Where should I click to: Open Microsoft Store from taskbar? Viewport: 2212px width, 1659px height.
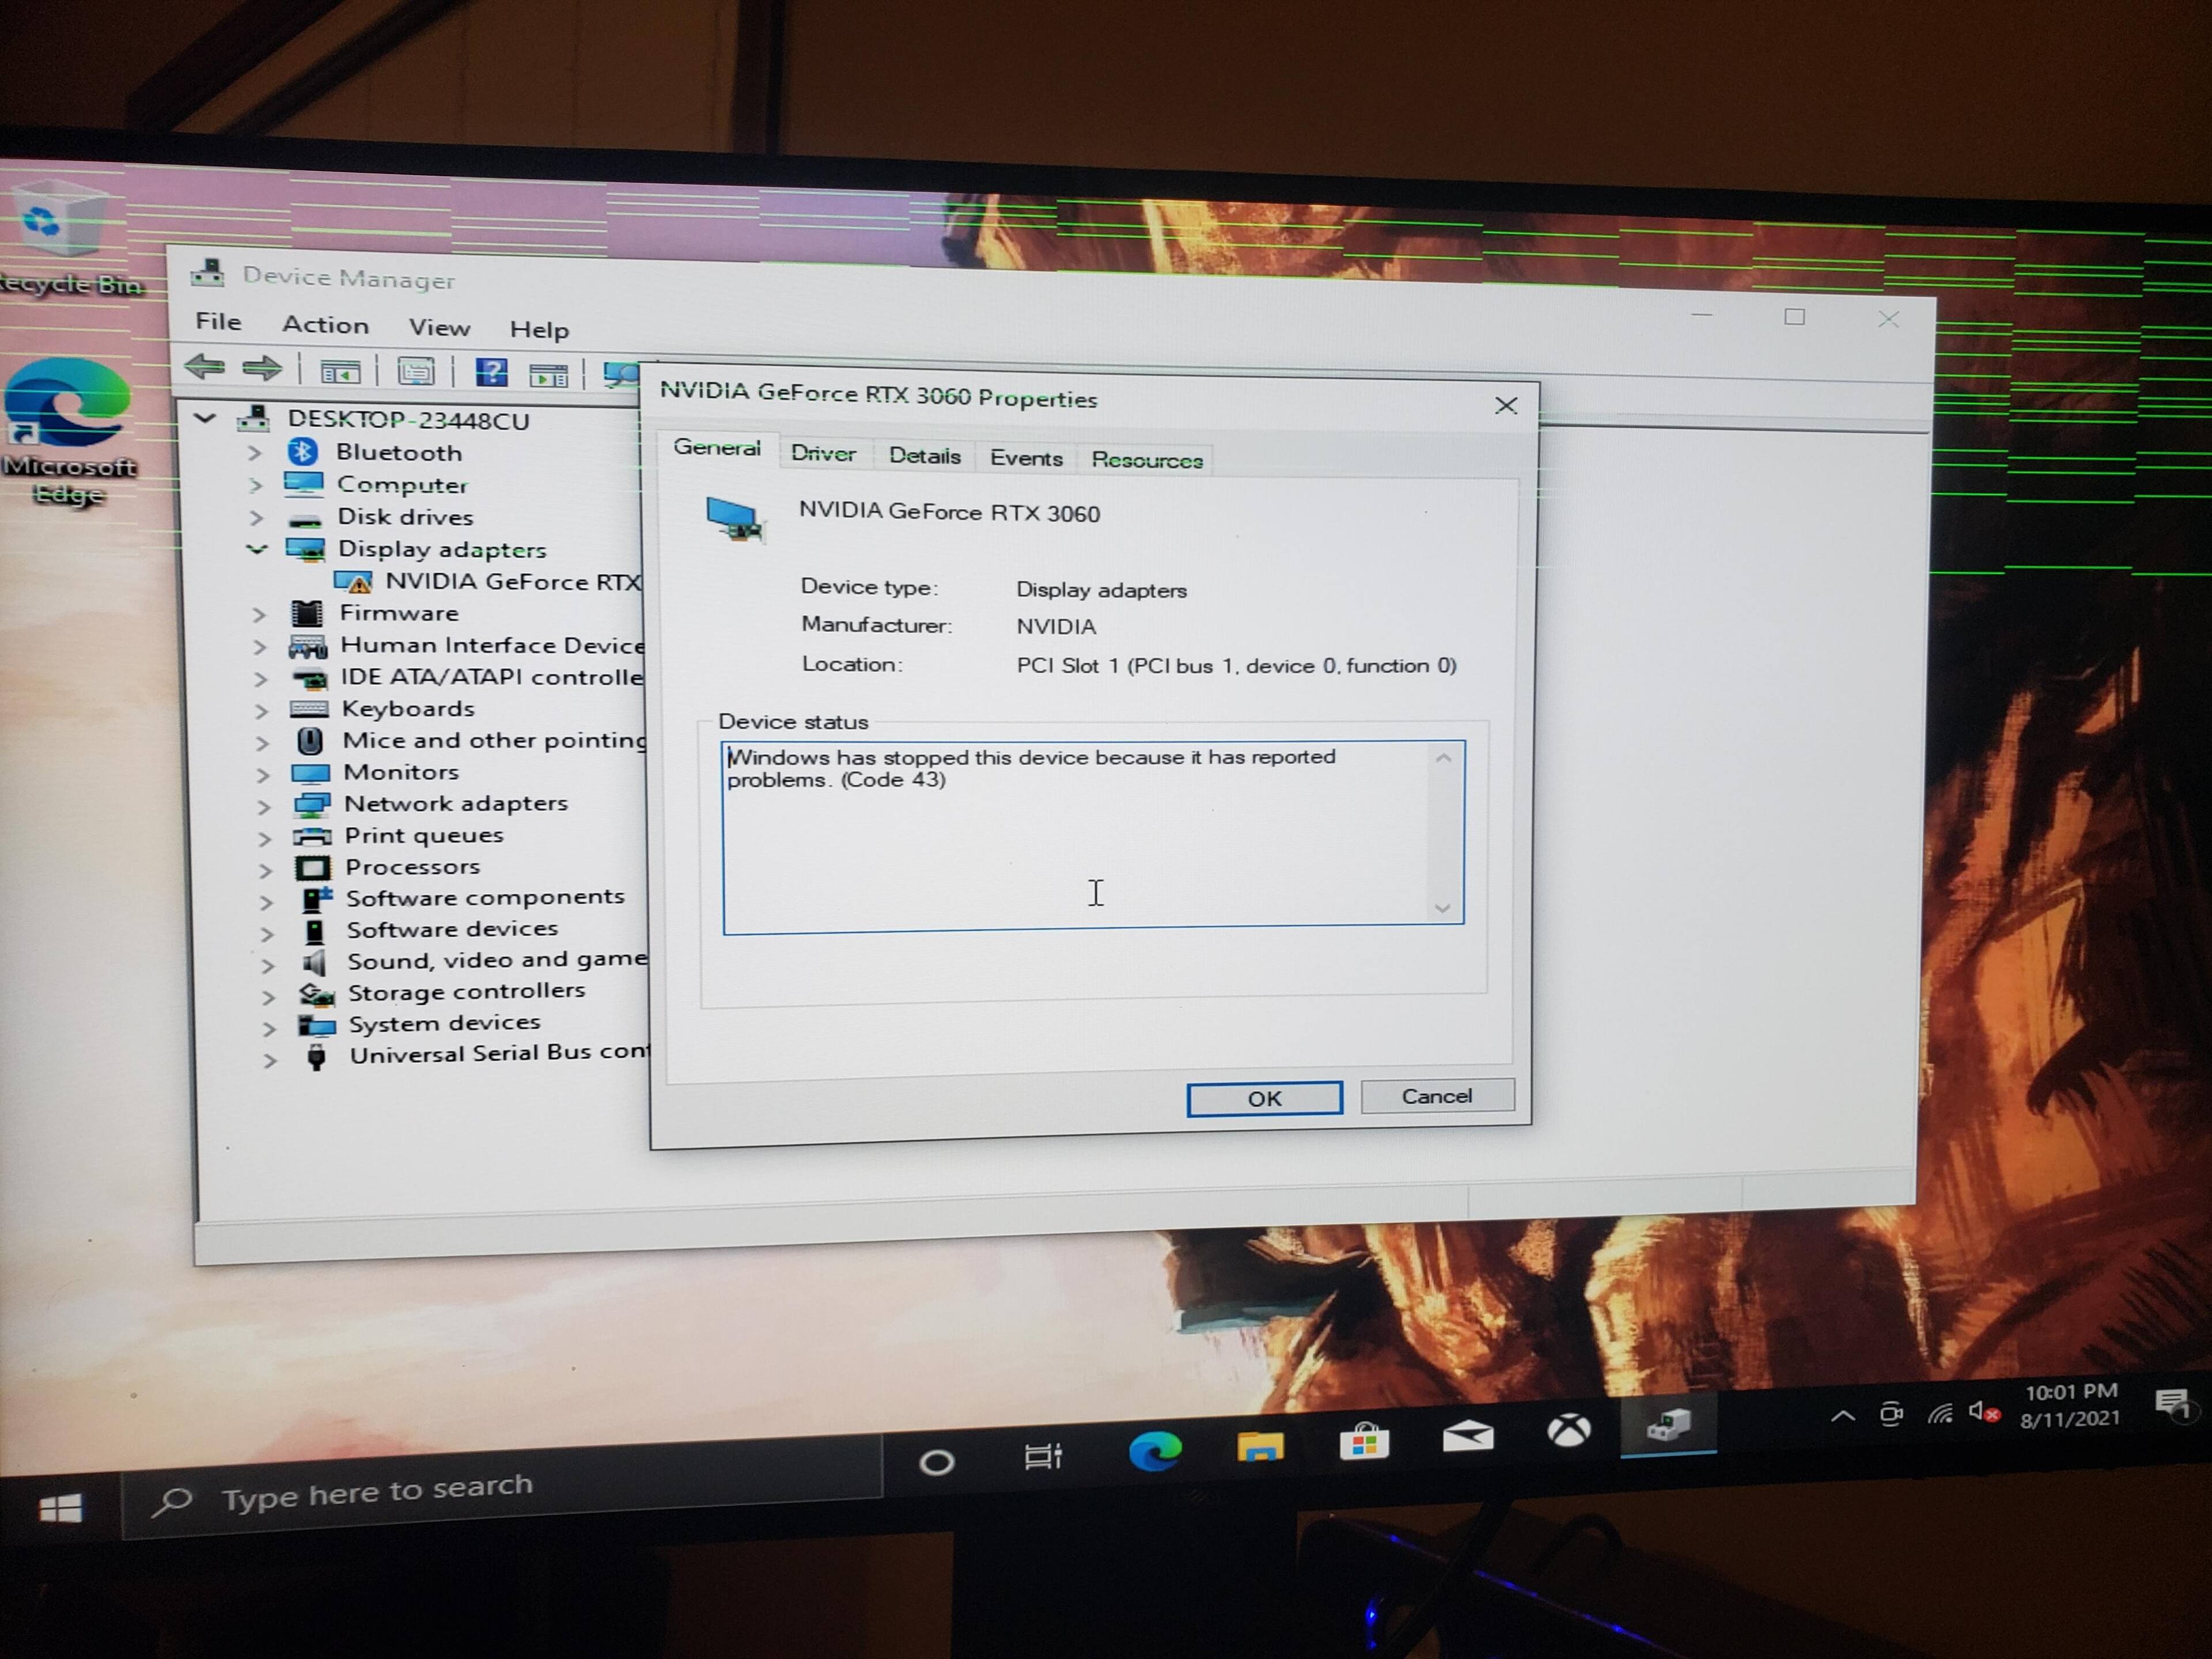1364,1442
